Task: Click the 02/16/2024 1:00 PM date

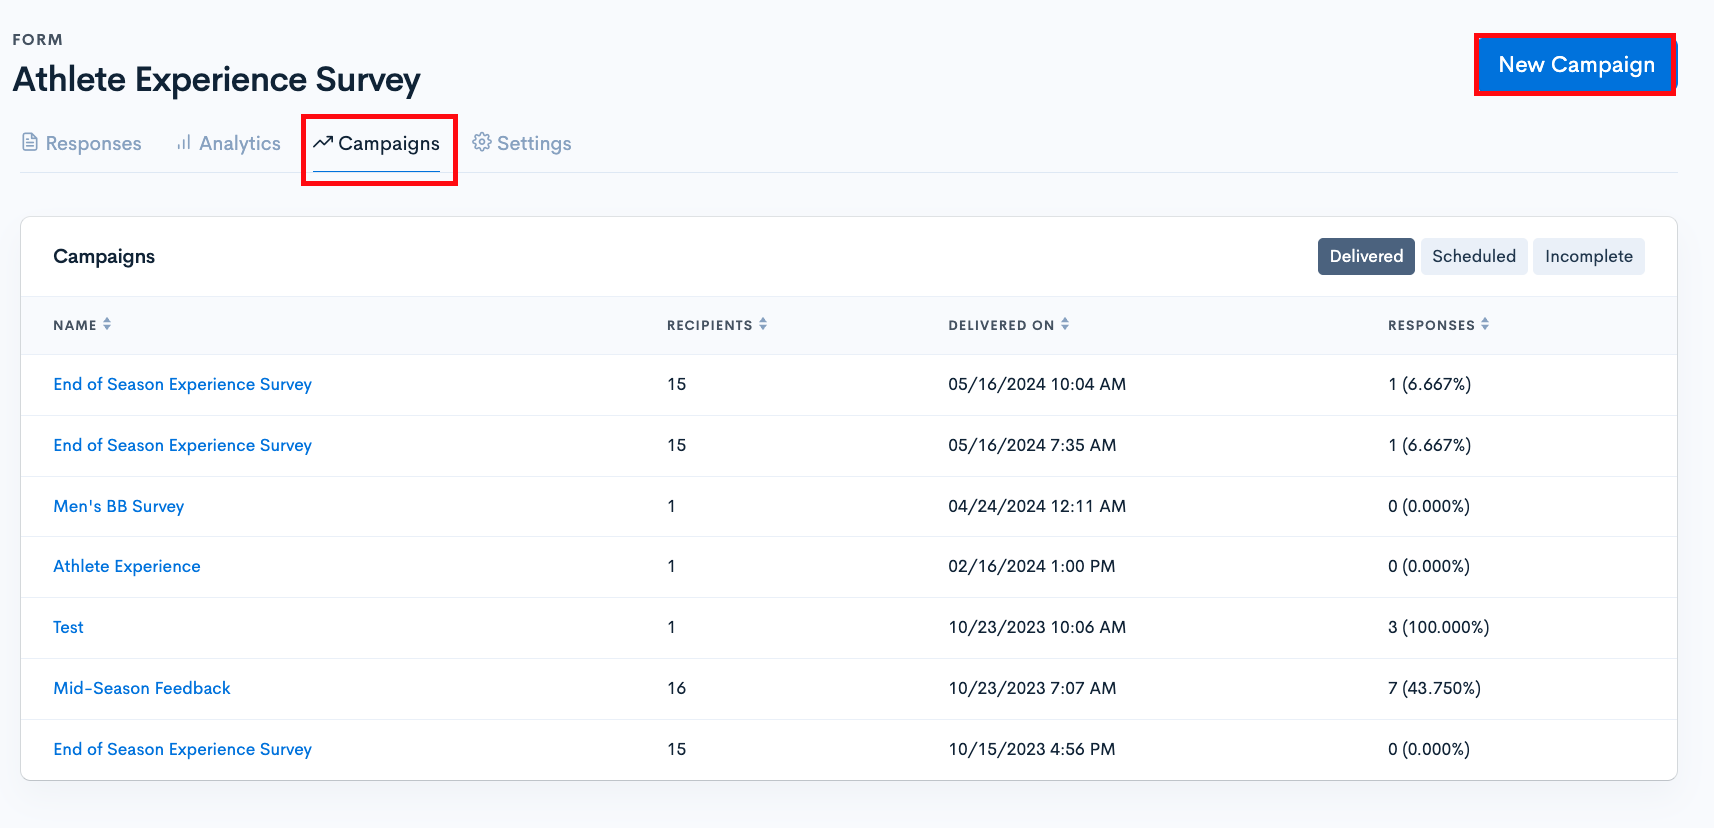Action: tap(1032, 566)
